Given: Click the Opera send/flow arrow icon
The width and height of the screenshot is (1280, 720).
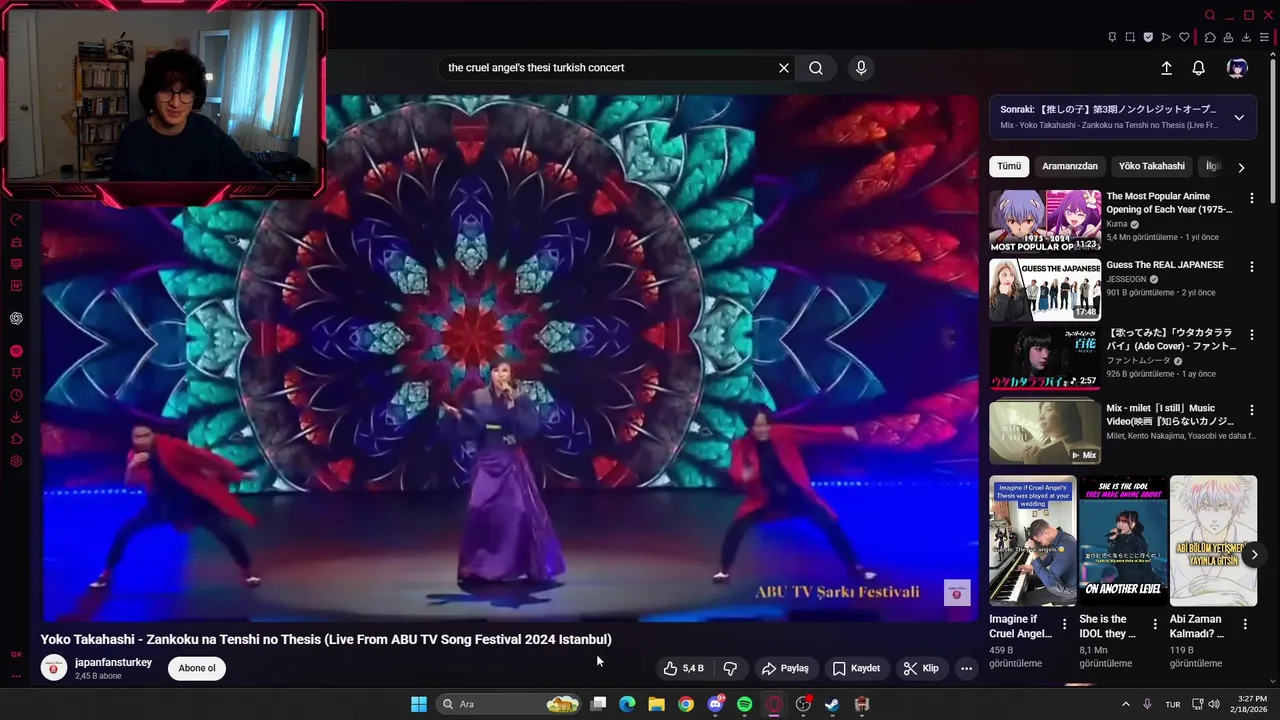Looking at the screenshot, I should pos(1166,37).
